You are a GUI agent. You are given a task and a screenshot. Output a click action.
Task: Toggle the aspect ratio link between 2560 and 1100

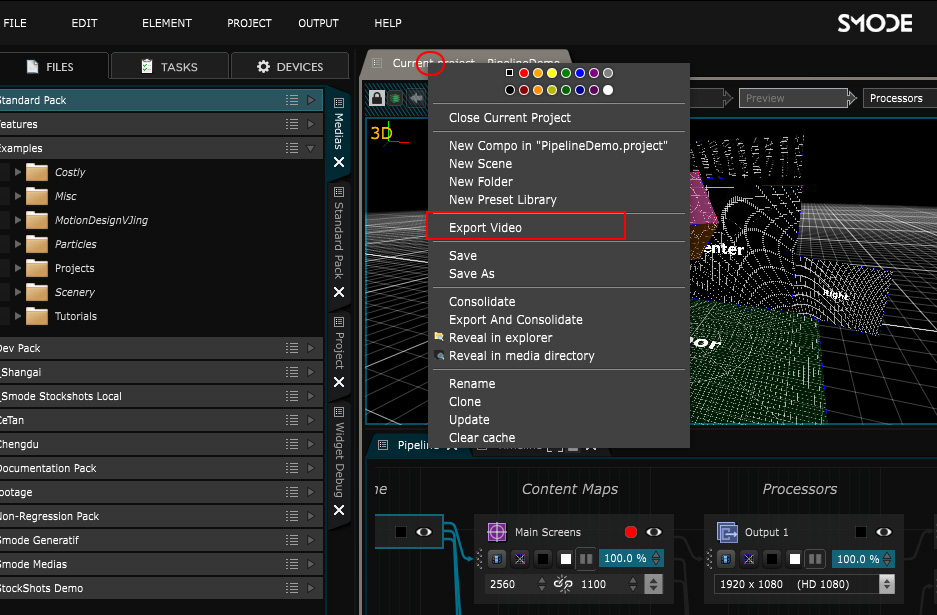point(563,584)
